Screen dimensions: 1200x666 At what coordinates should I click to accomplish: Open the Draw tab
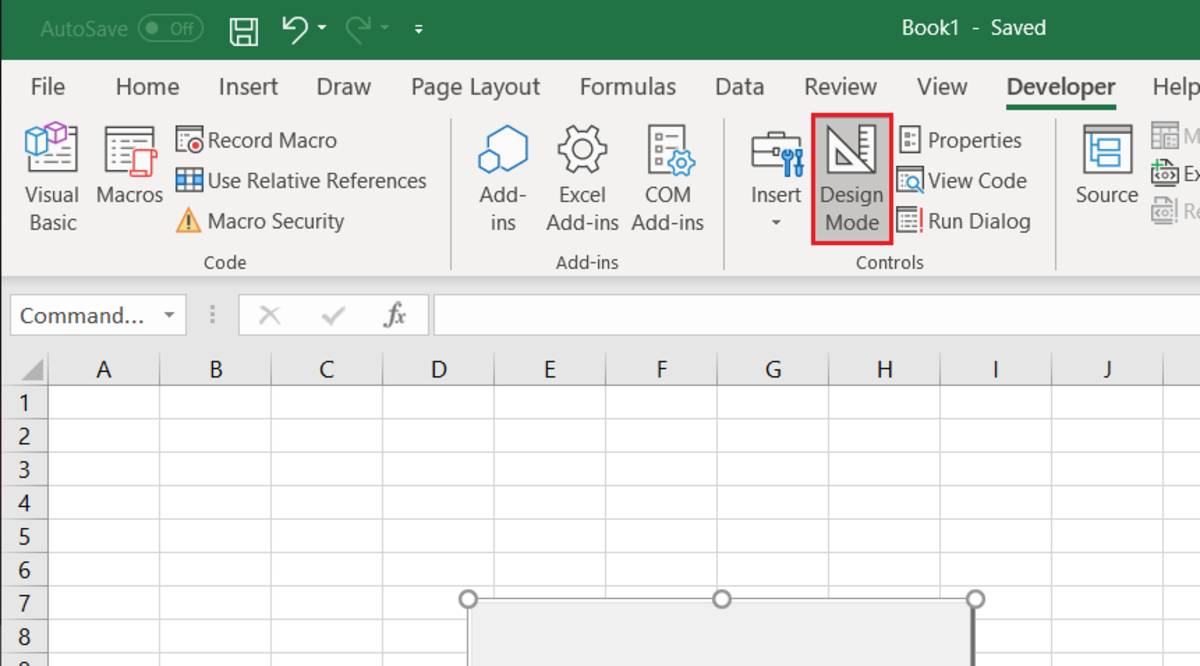pos(343,87)
